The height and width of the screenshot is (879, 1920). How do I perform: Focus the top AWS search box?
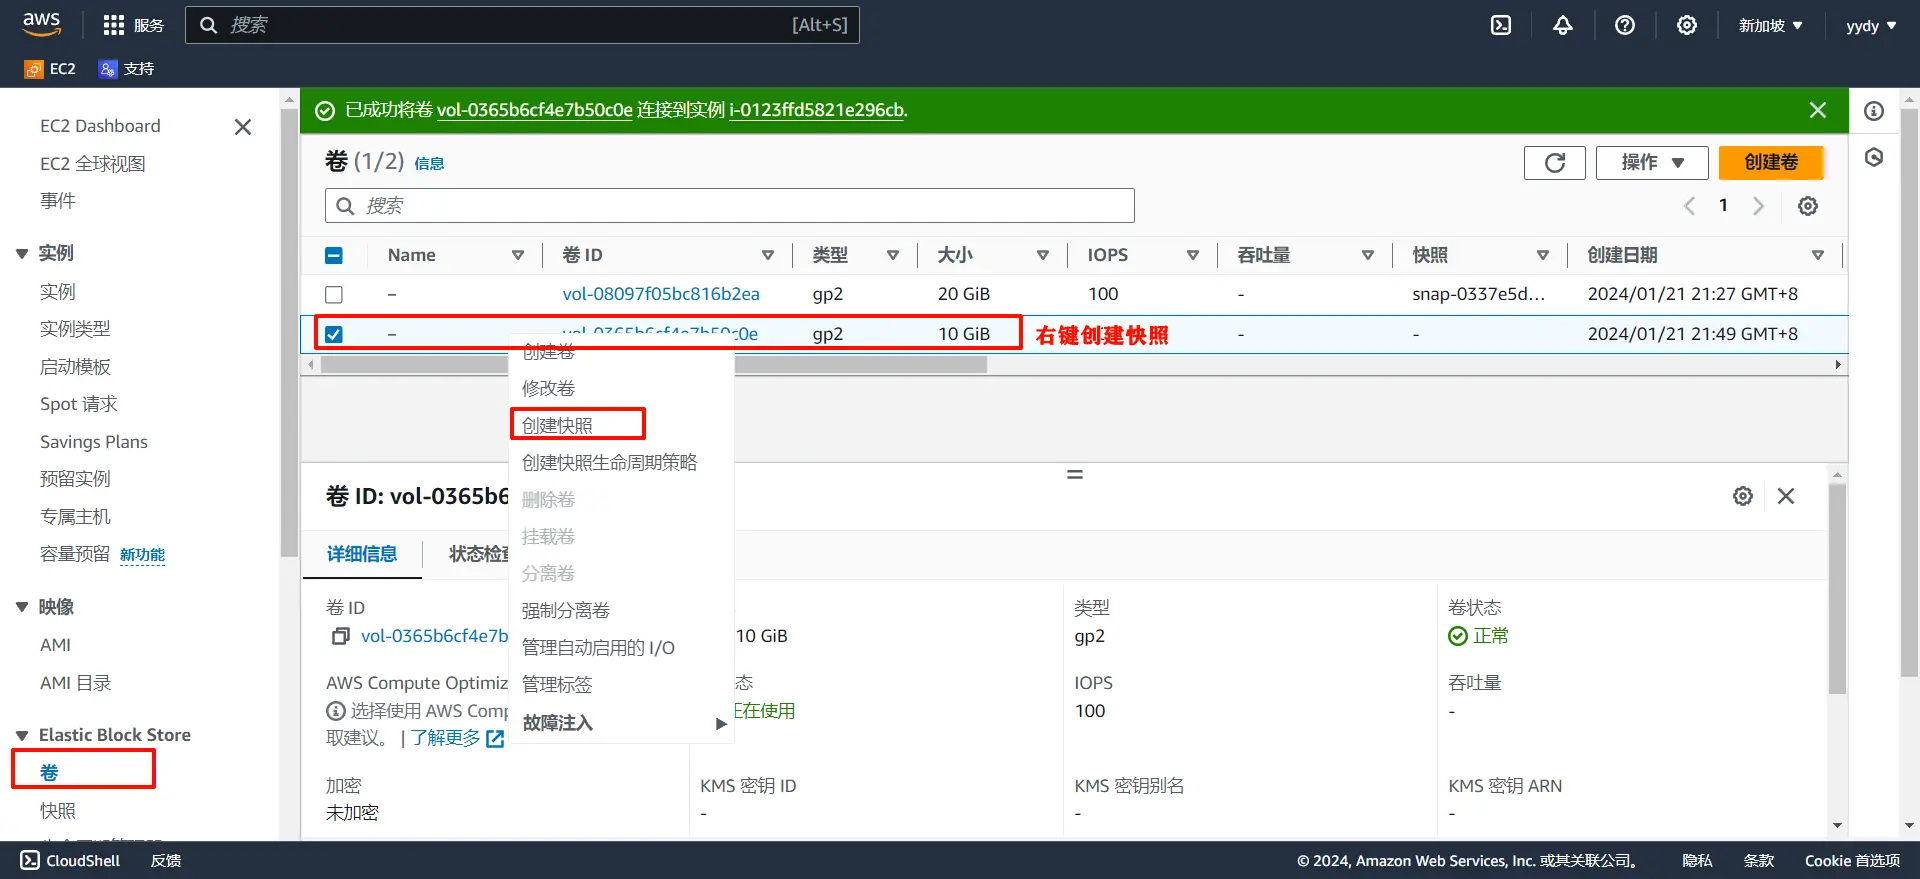[522, 25]
